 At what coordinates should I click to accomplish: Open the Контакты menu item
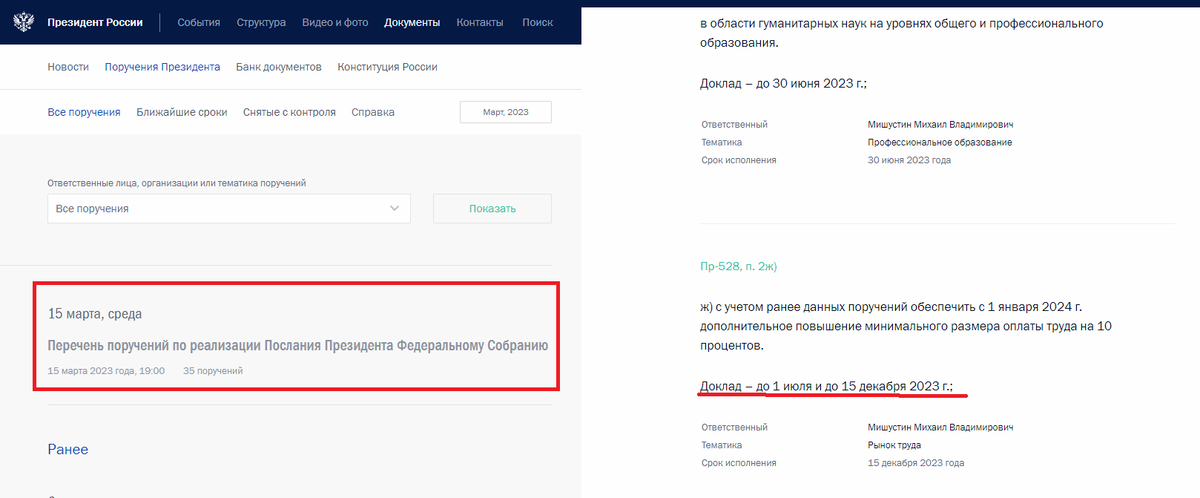pos(480,22)
